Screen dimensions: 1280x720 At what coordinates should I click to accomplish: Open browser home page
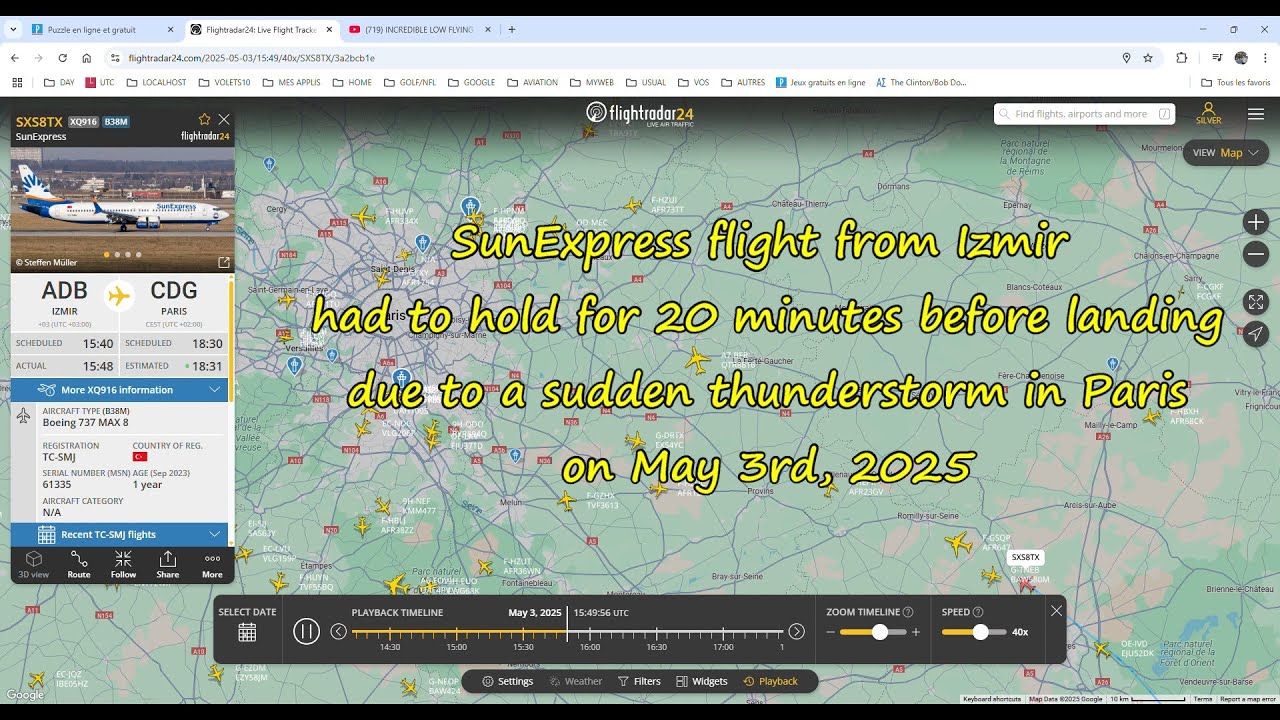[x=86, y=58]
